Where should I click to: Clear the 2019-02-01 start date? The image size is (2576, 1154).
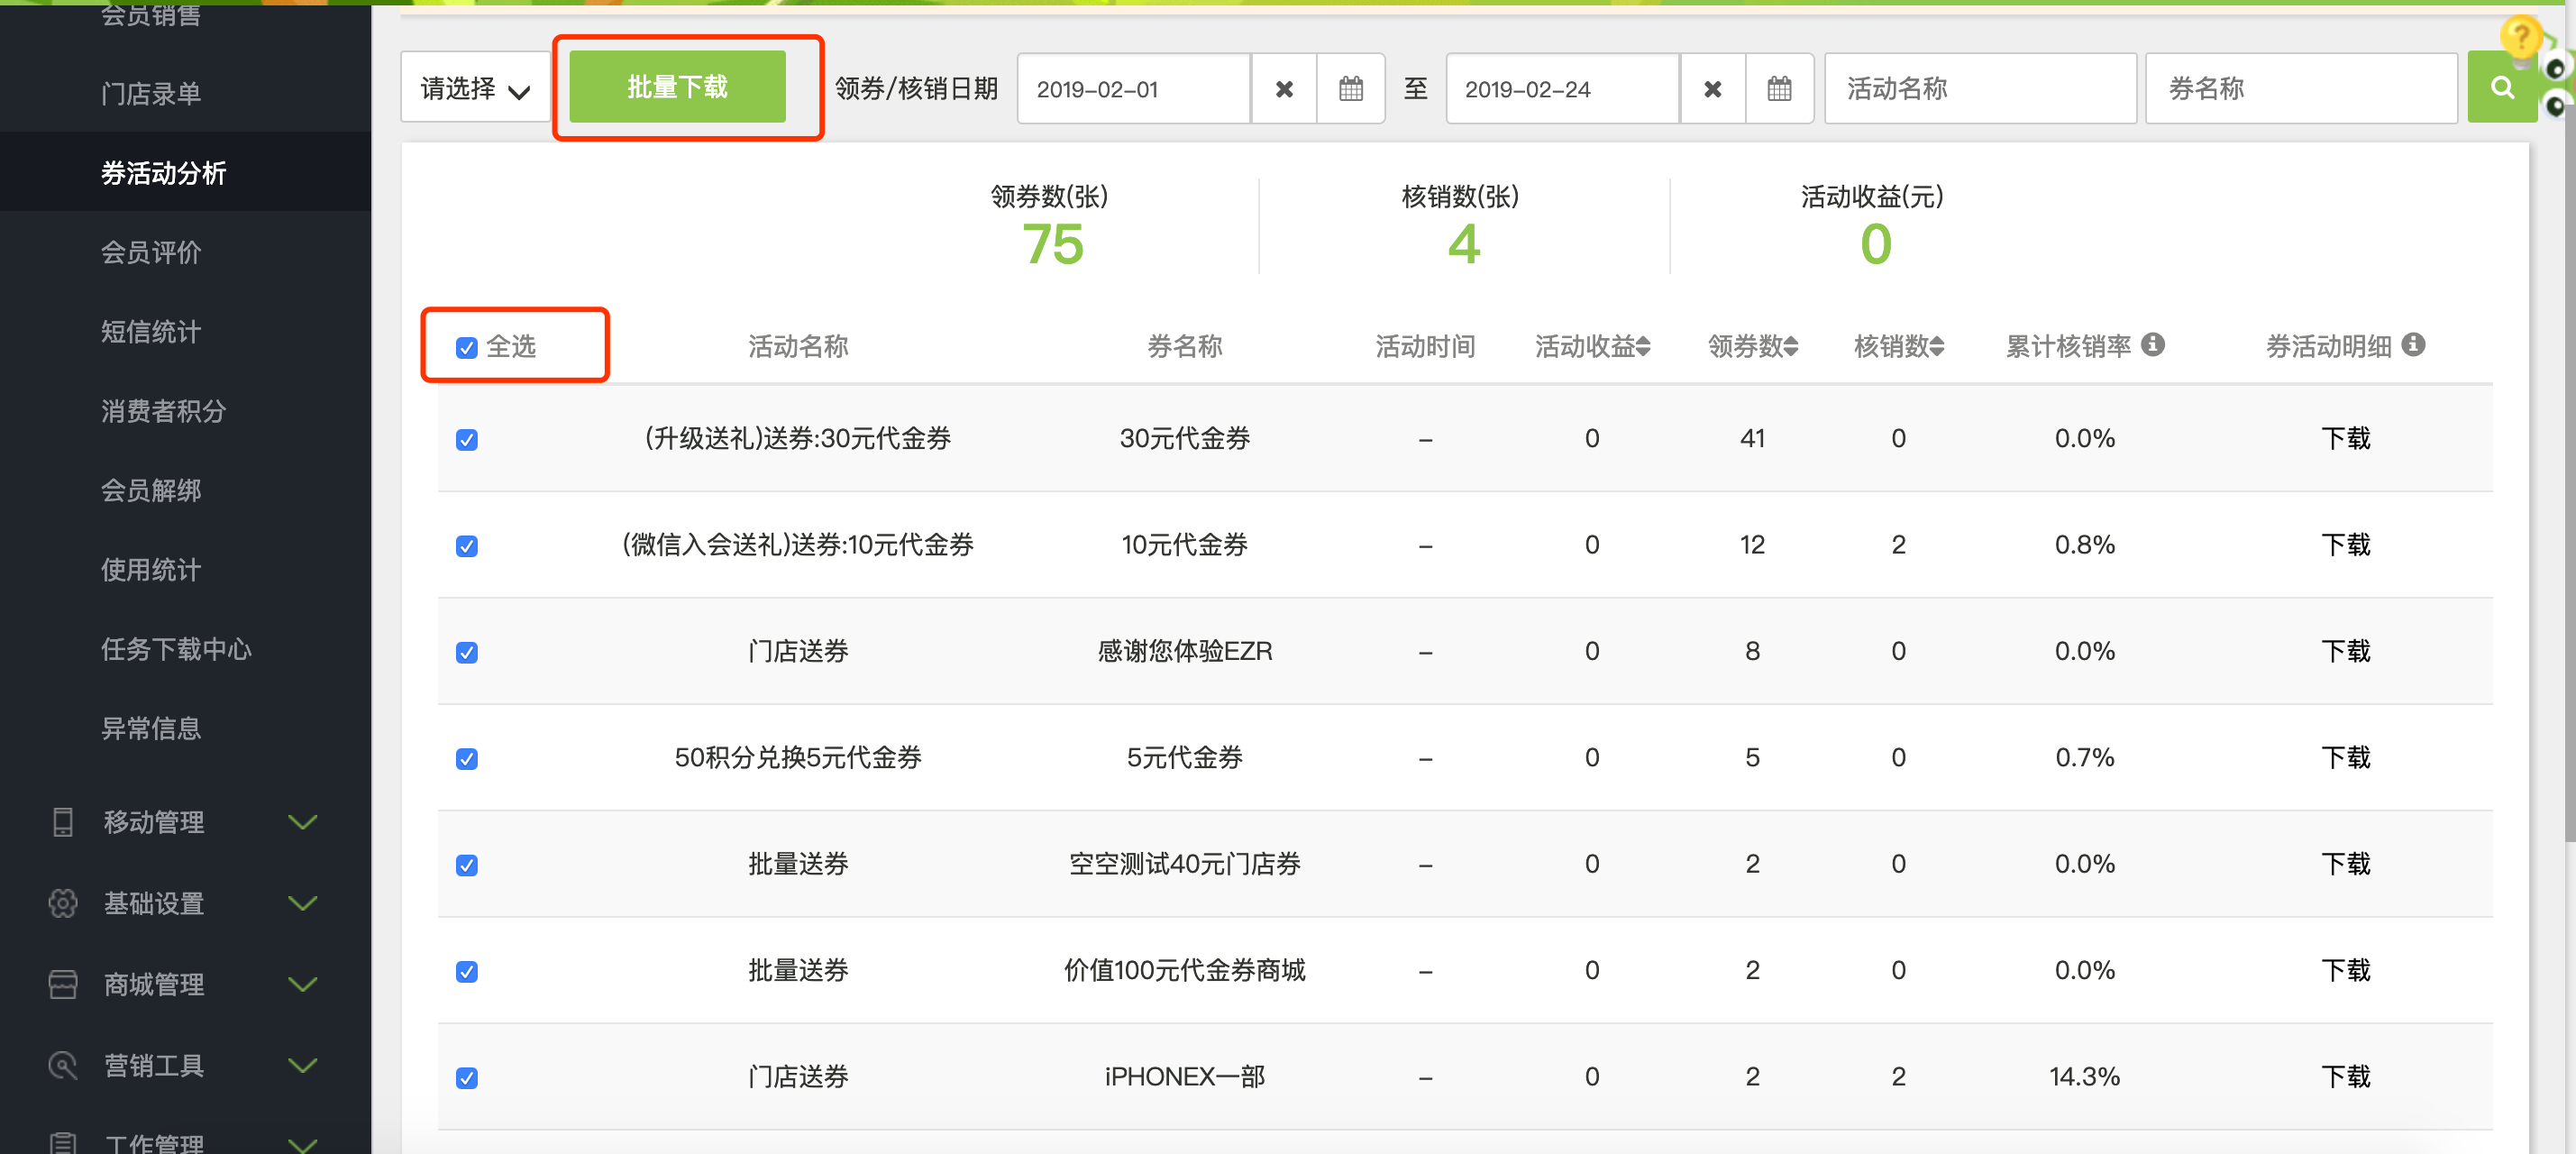click(x=1284, y=89)
